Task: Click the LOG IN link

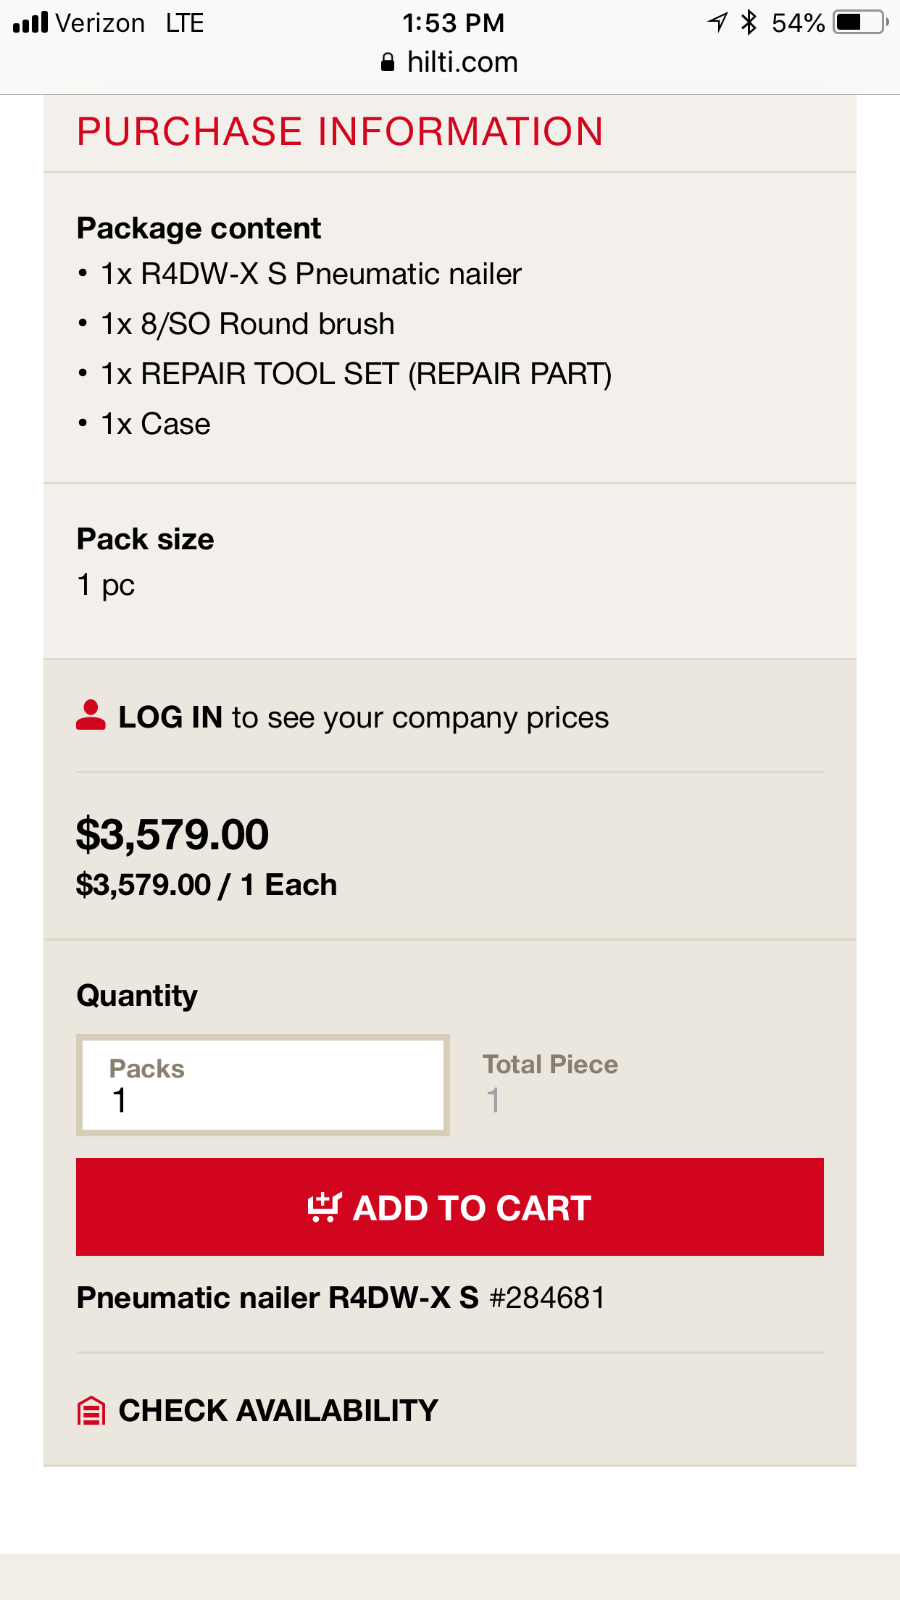Action: 170,717
